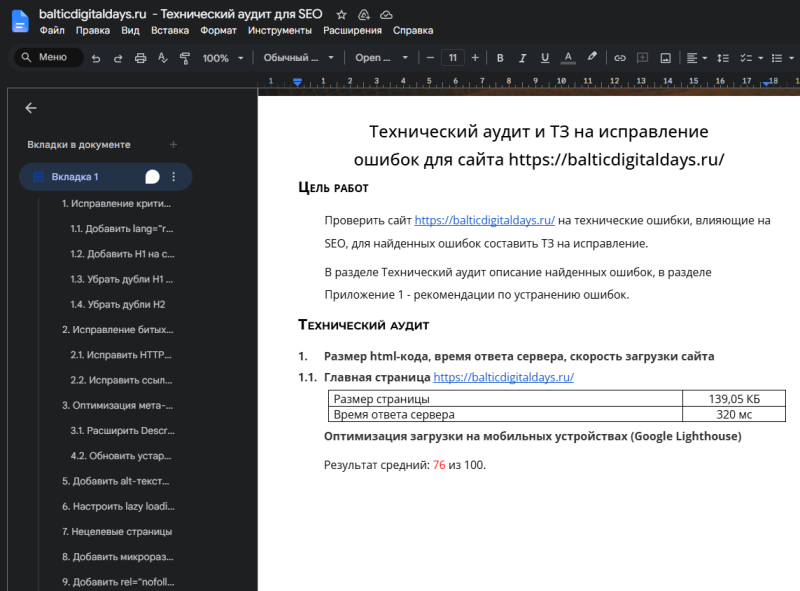Go to outline item 6. Настроить lazy loading
Screen dimensions: 800x591
(118, 506)
